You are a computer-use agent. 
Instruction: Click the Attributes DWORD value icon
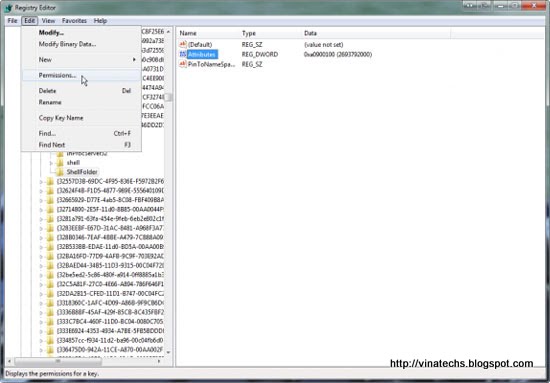pos(183,54)
